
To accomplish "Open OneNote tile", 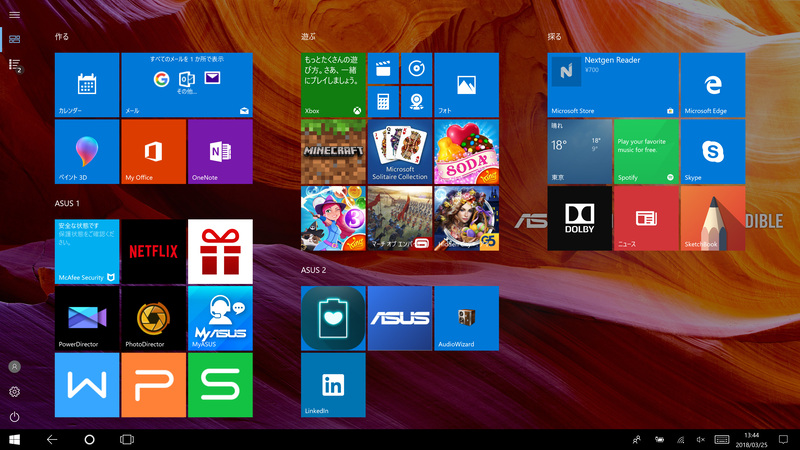I will coord(220,152).
